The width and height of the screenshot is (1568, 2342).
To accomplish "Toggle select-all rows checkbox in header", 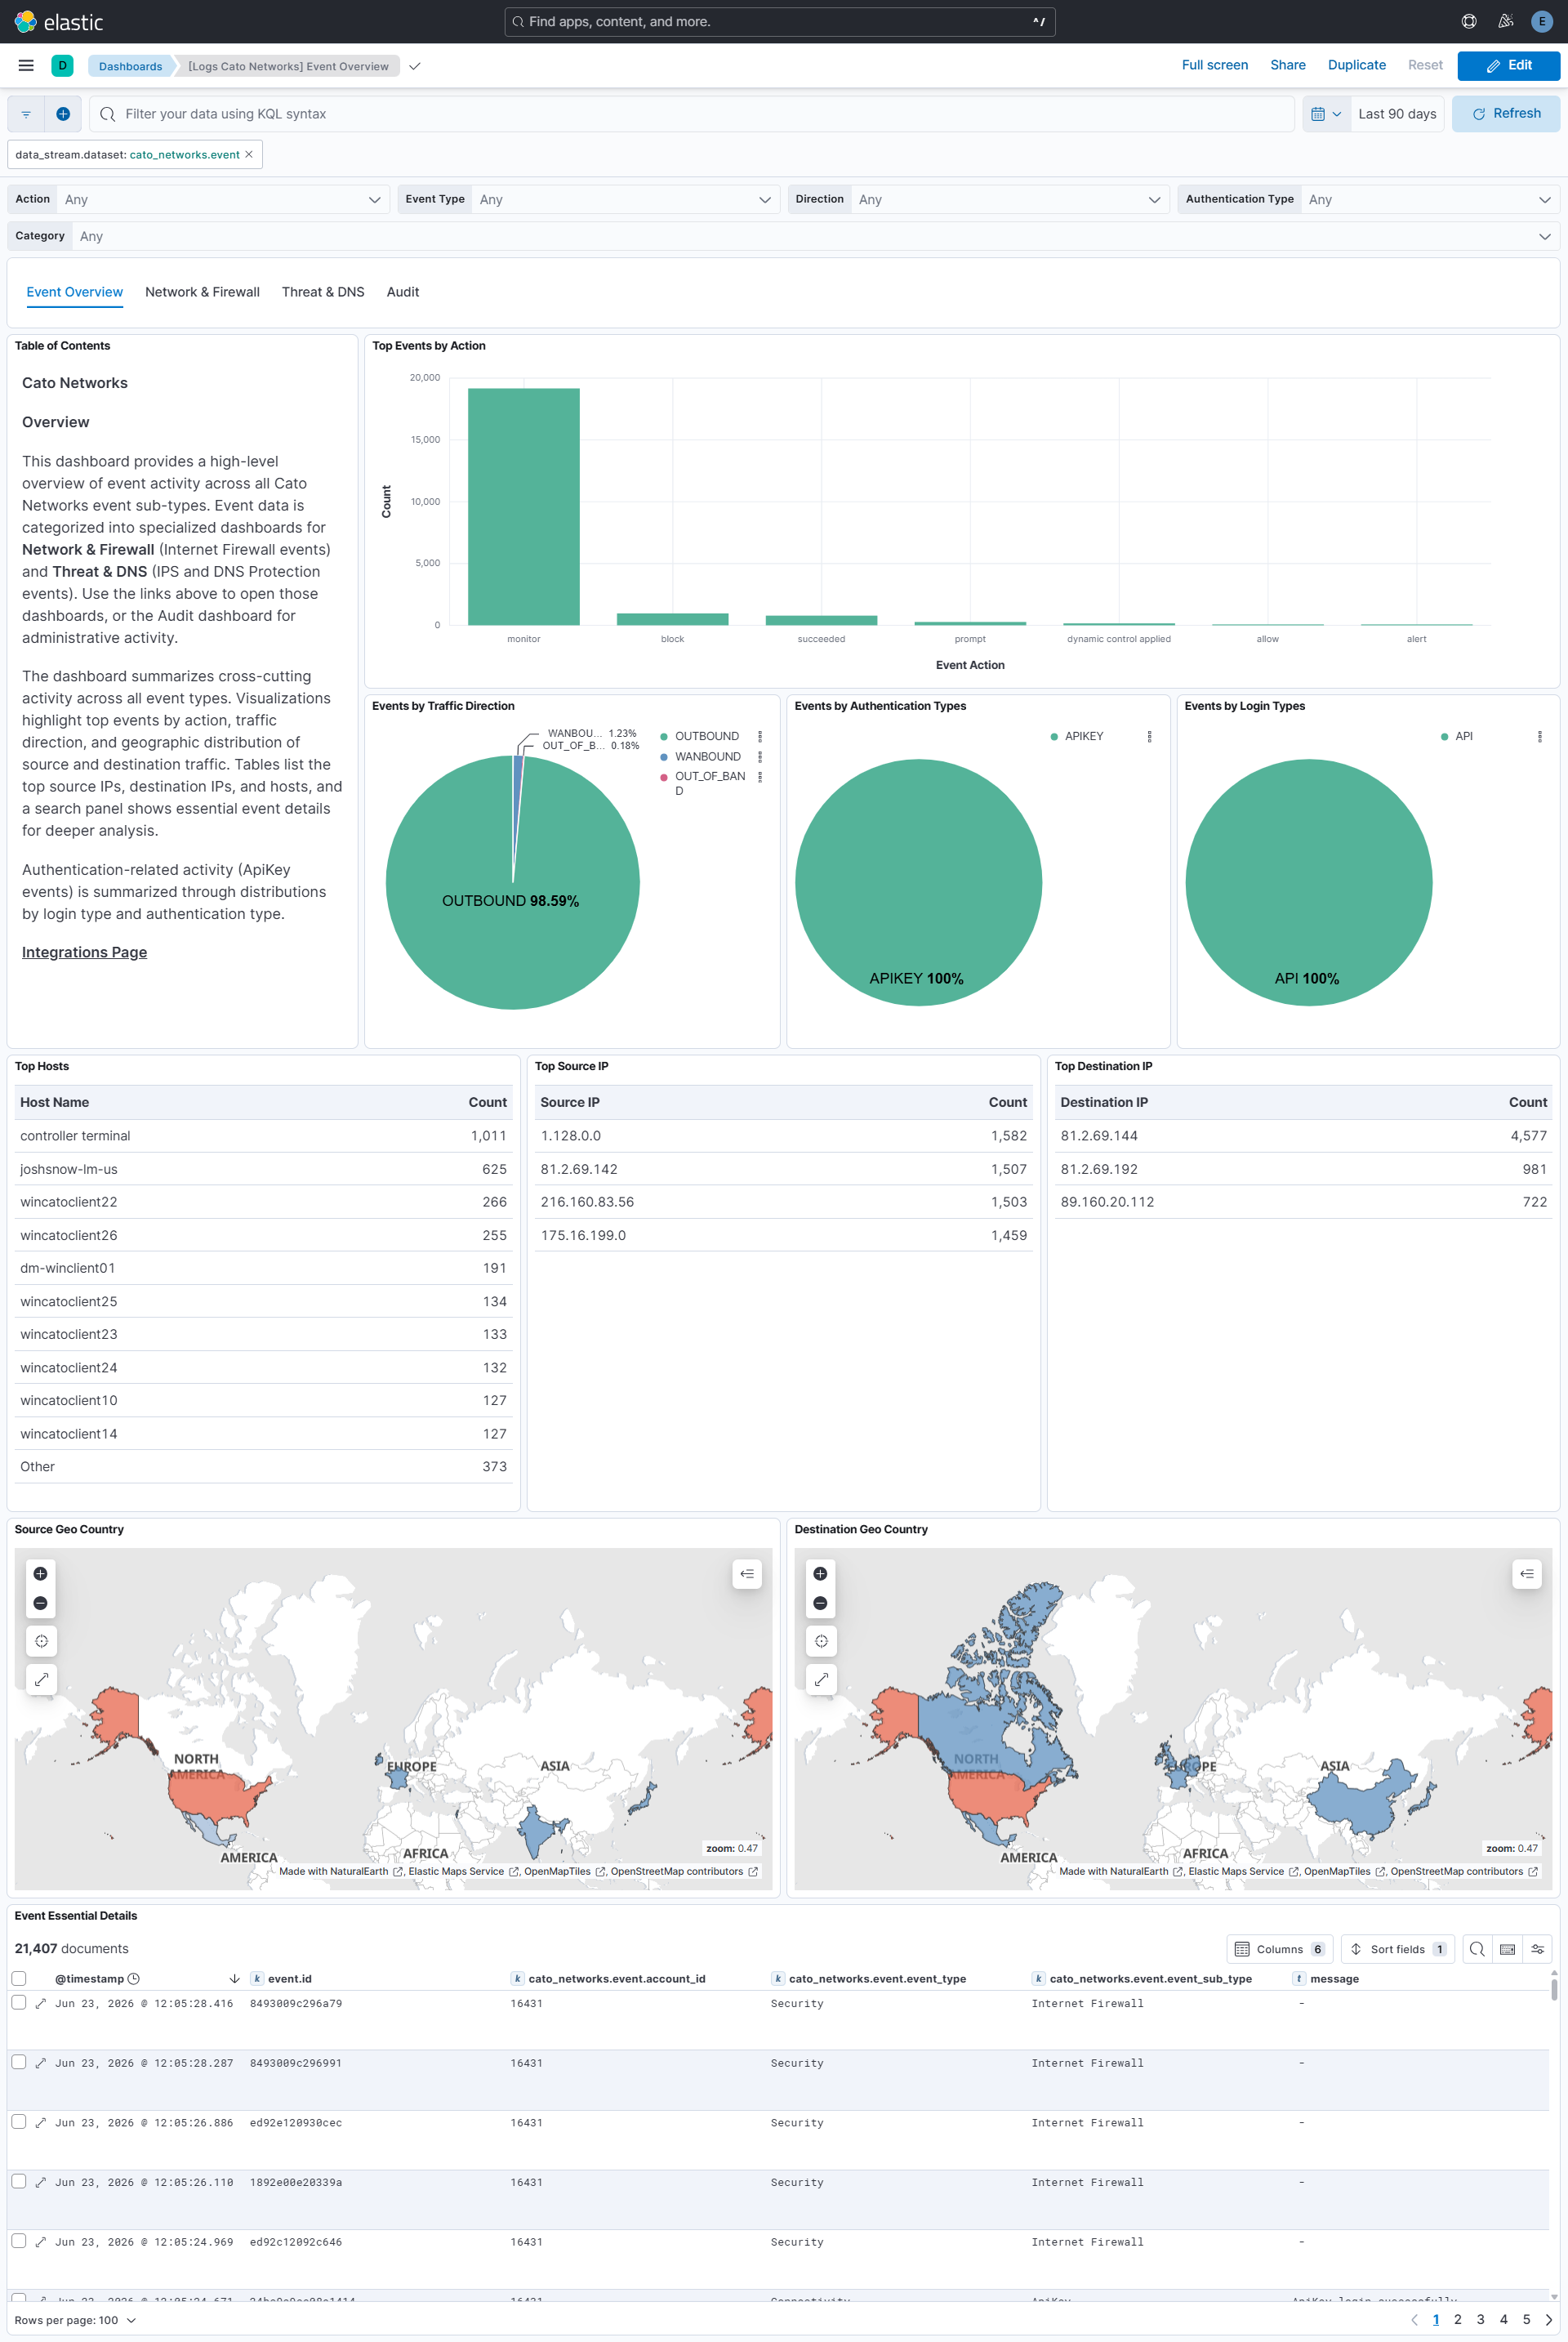I will click(19, 1978).
